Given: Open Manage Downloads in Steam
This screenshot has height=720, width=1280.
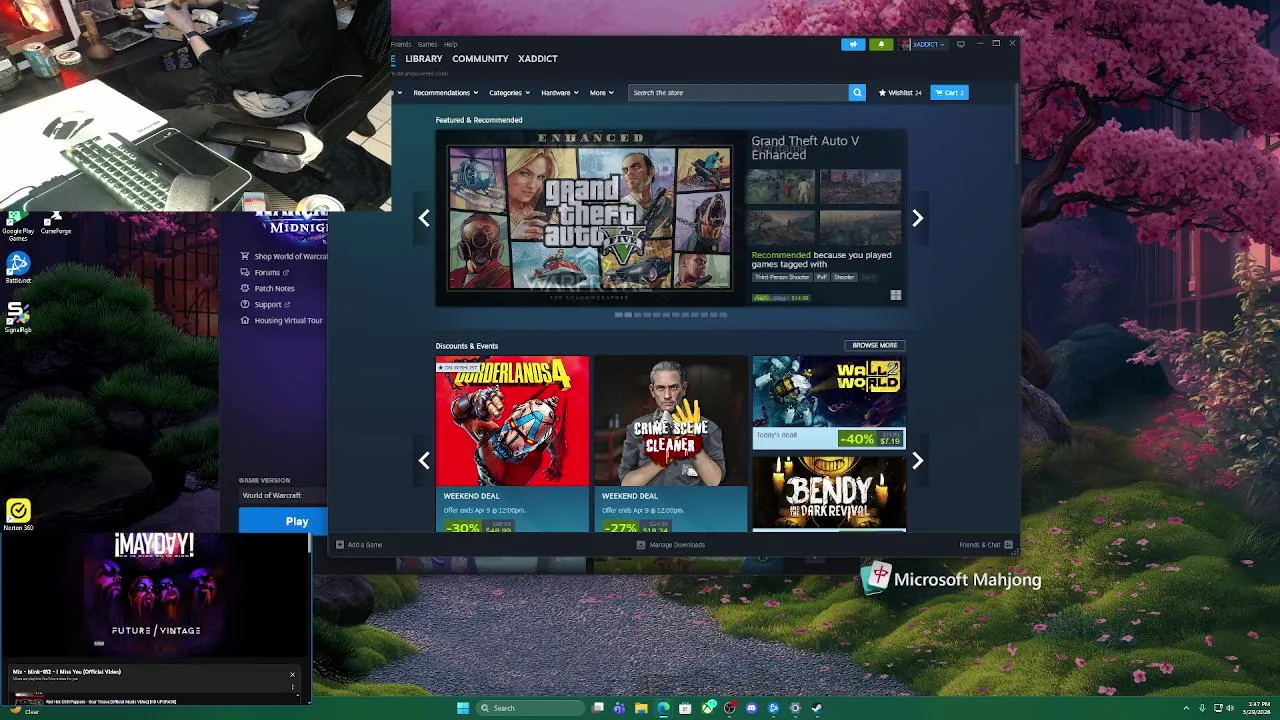Looking at the screenshot, I should (x=671, y=545).
